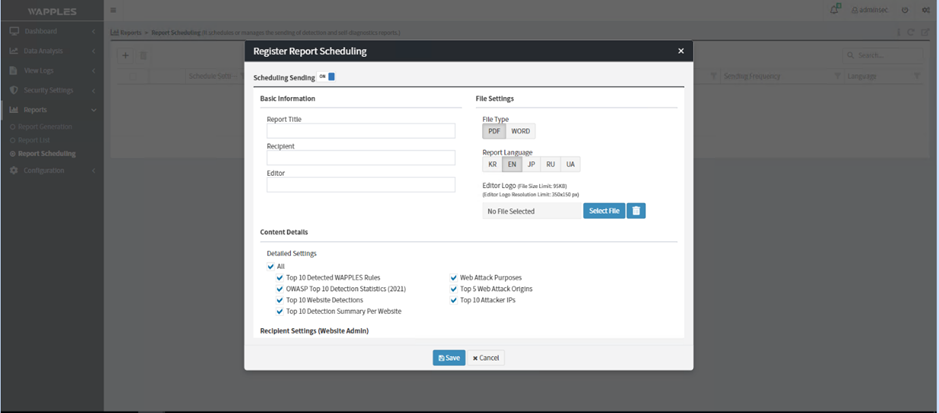Click the trash icon beside Select File
The image size is (939, 413).
pos(637,211)
